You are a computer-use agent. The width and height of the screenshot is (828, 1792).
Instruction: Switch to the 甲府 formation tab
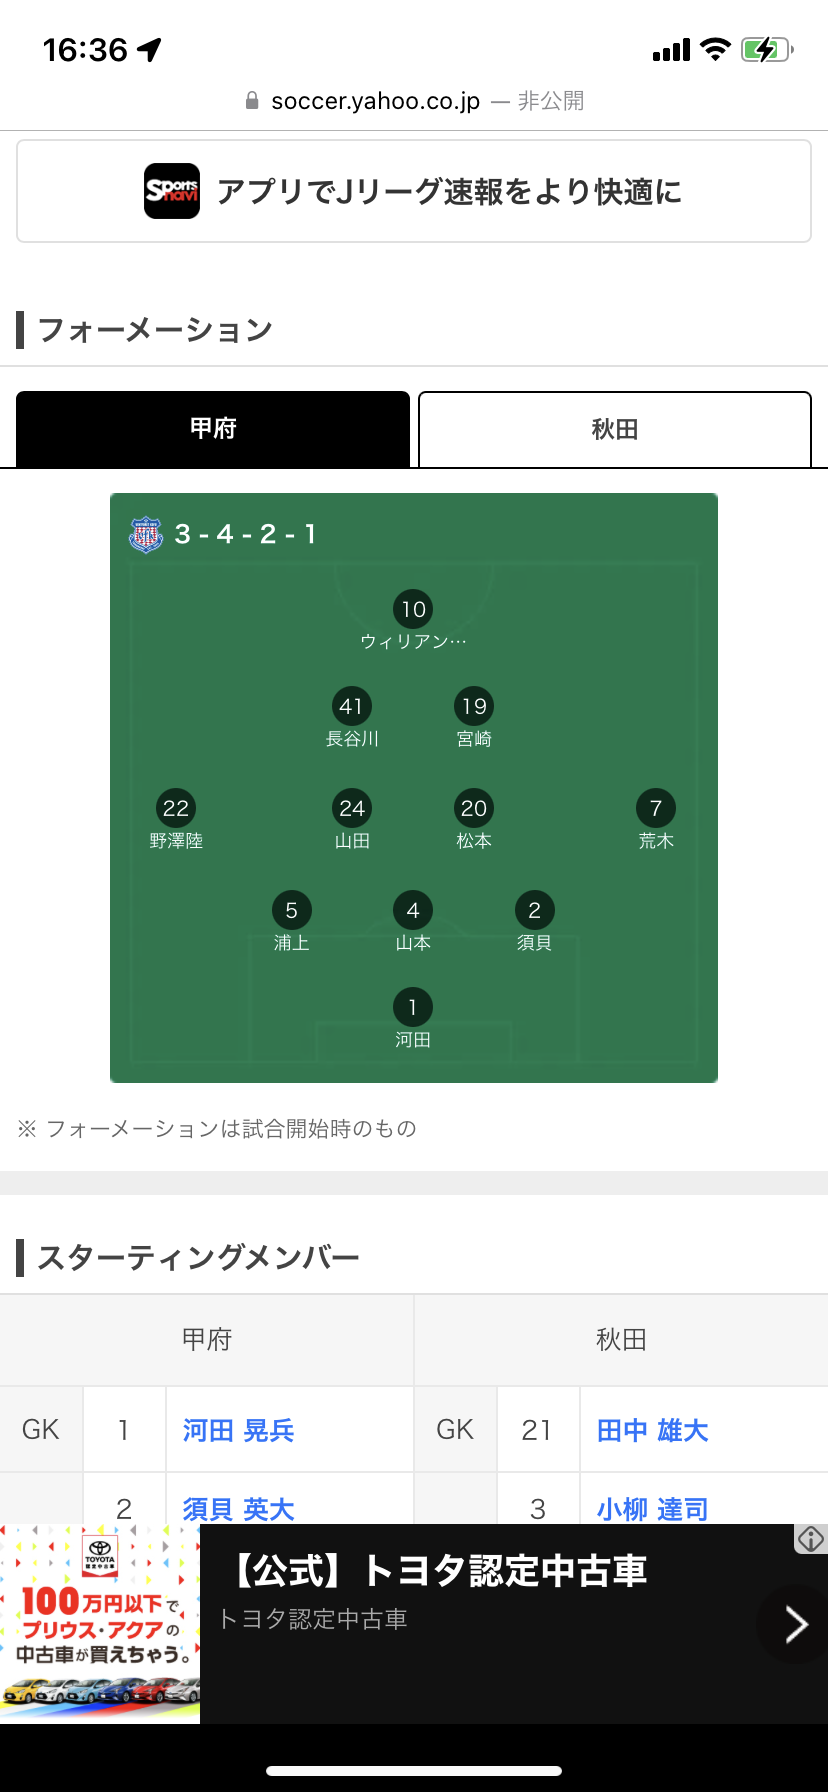(213, 429)
